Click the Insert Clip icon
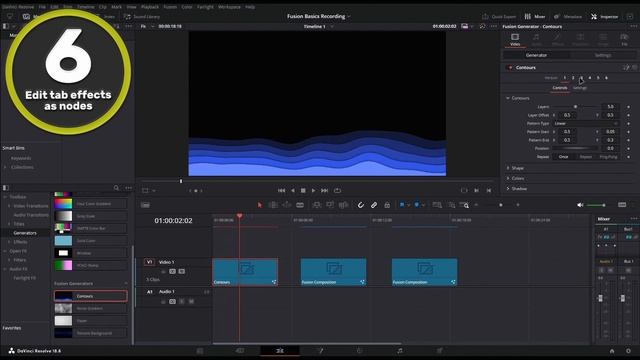640x360 pixels. [316, 205]
